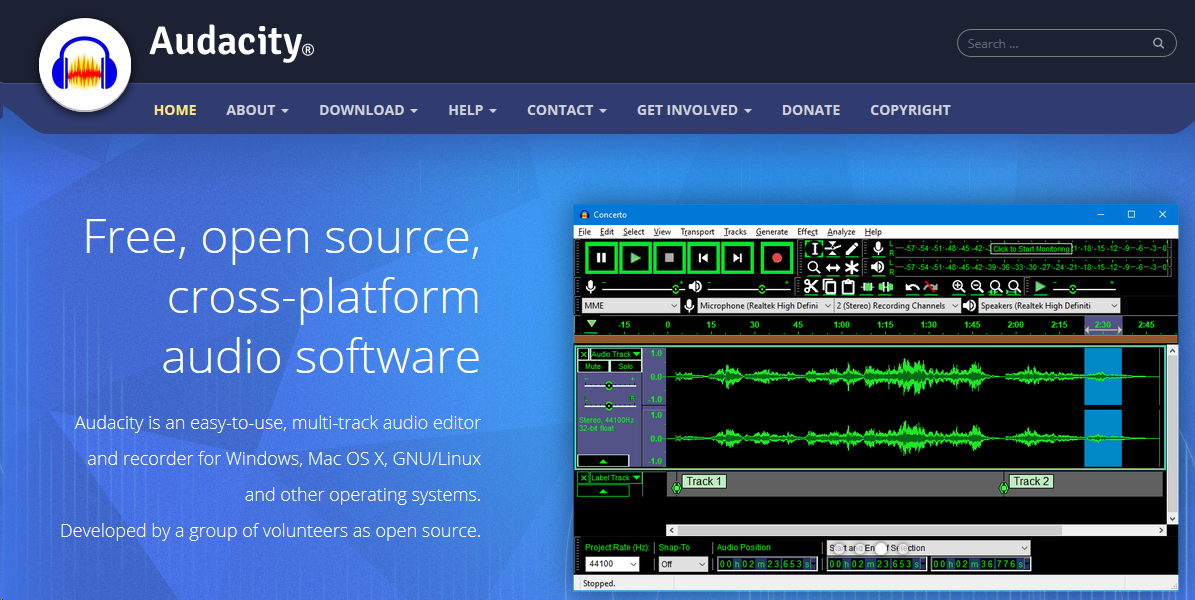
Task: Close the Label Track with its X button
Action: (x=583, y=478)
